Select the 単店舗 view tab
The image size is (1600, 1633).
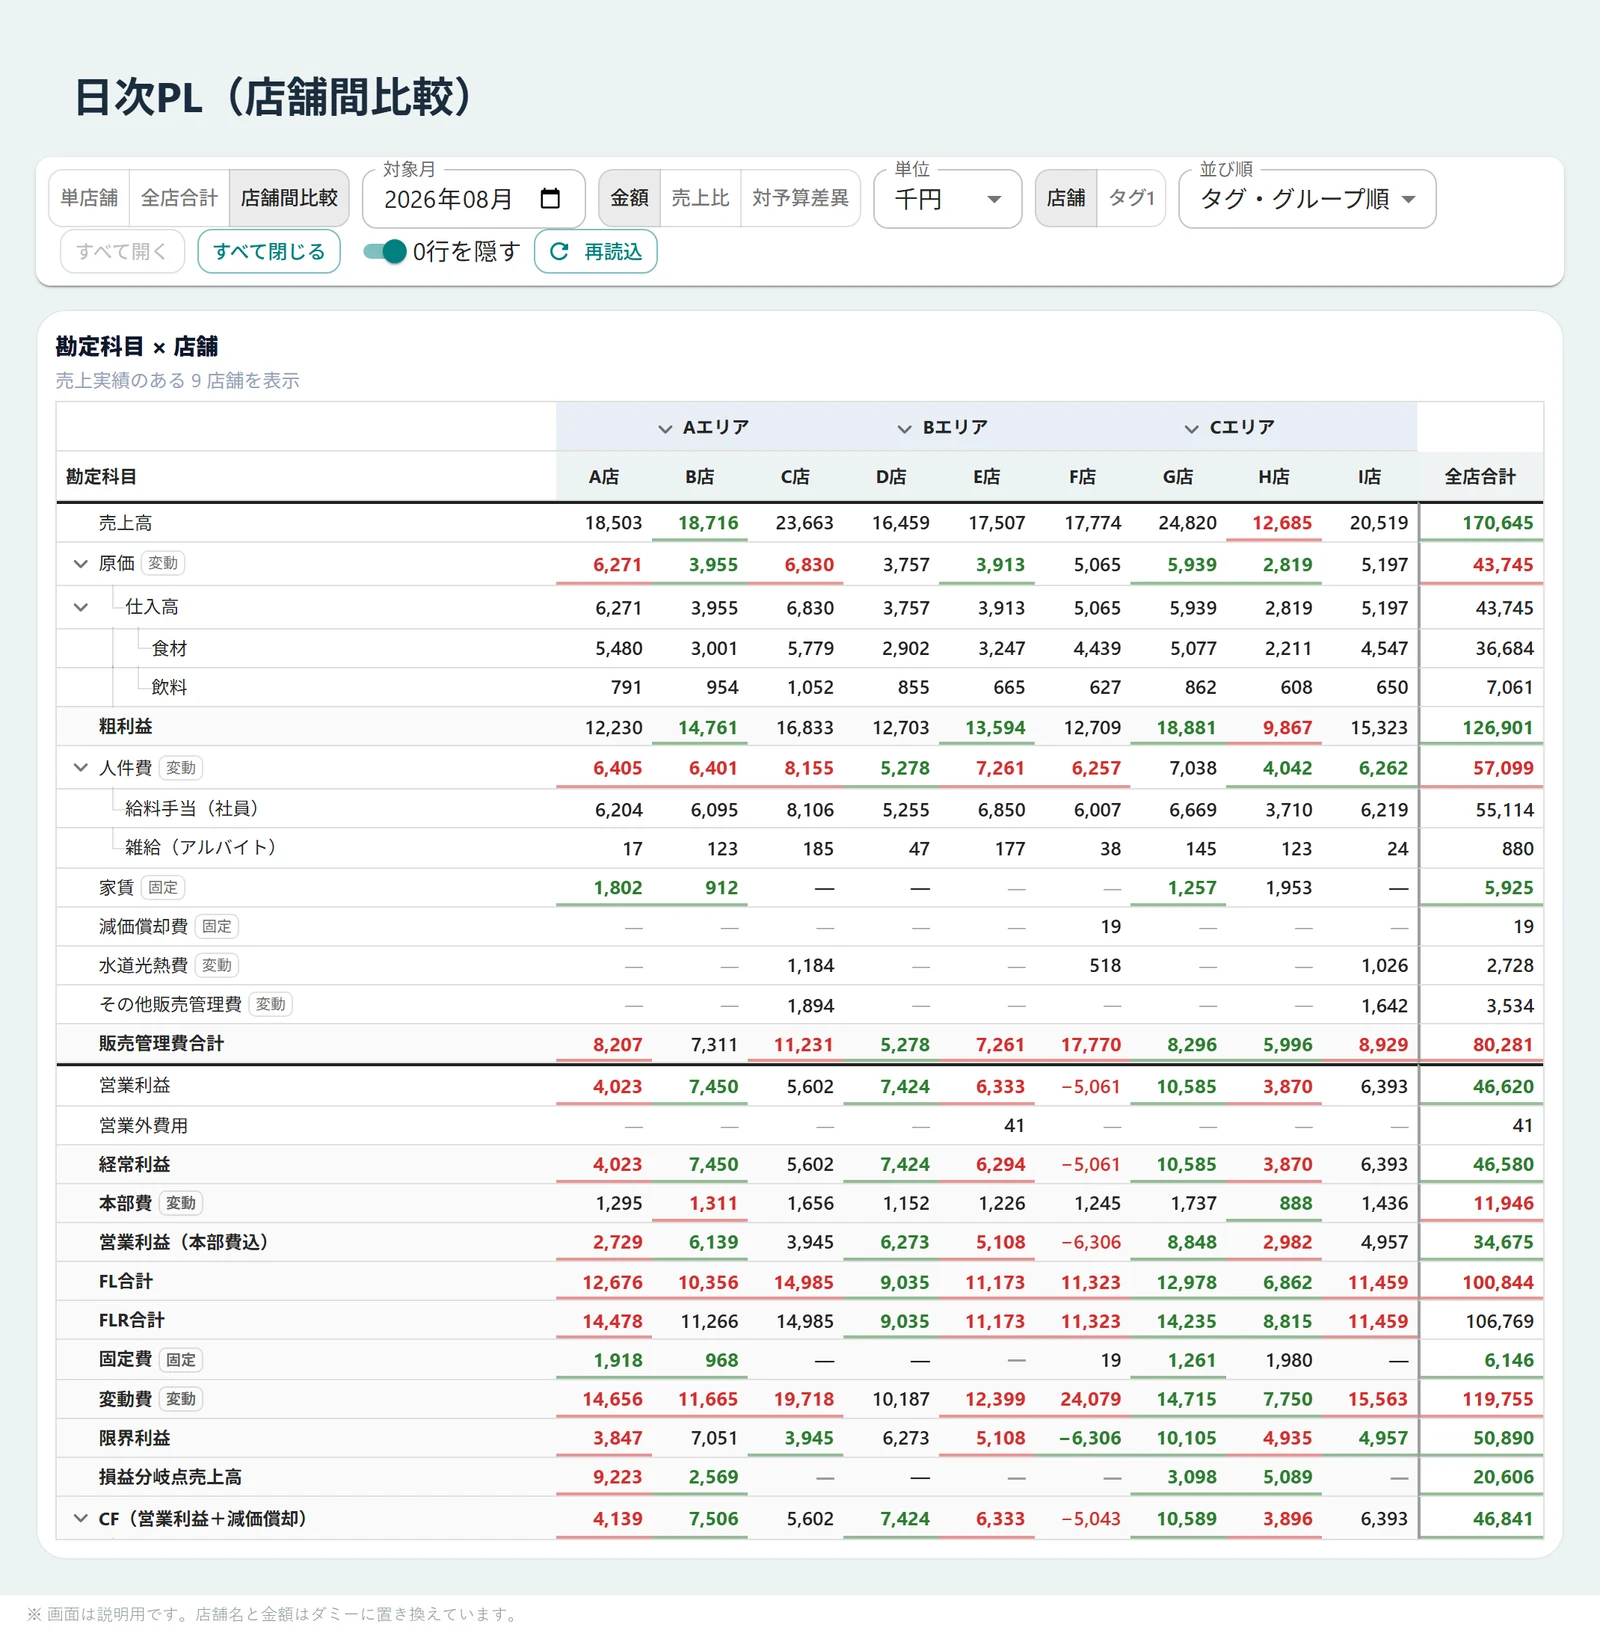[89, 198]
